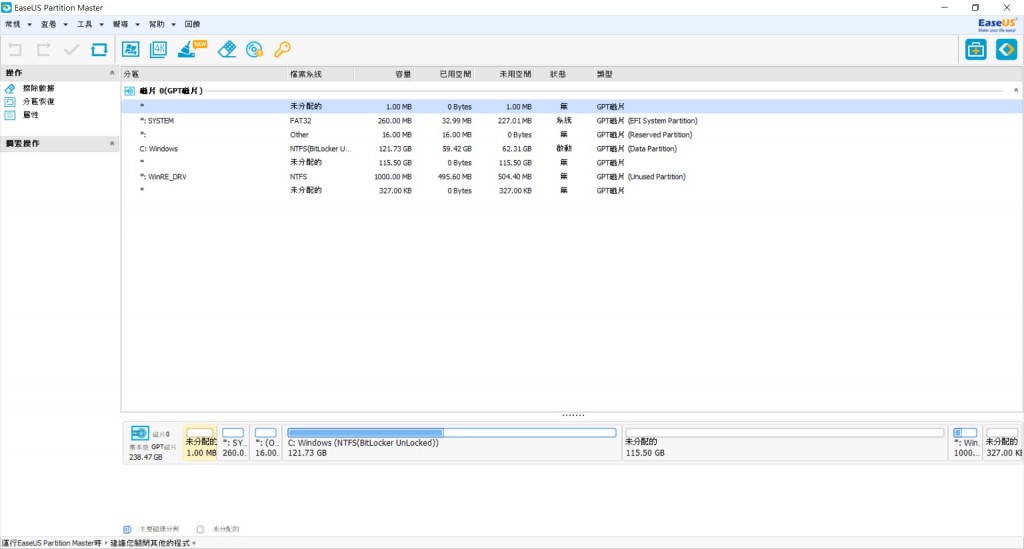Open 屬性 in the operations panel

click(31, 115)
